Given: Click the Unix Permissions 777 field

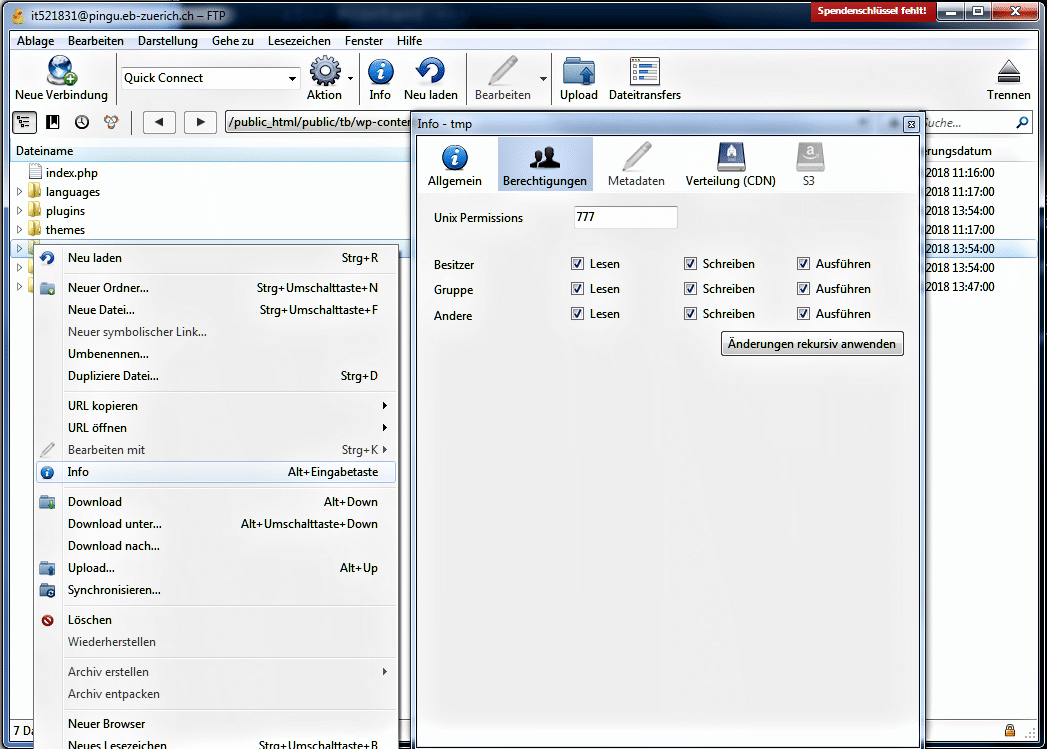Looking at the screenshot, I should pyautogui.click(x=624, y=217).
